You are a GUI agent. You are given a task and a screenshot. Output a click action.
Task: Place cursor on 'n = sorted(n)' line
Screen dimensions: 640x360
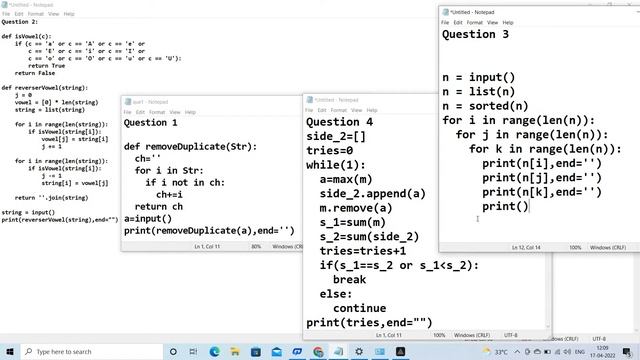485,106
